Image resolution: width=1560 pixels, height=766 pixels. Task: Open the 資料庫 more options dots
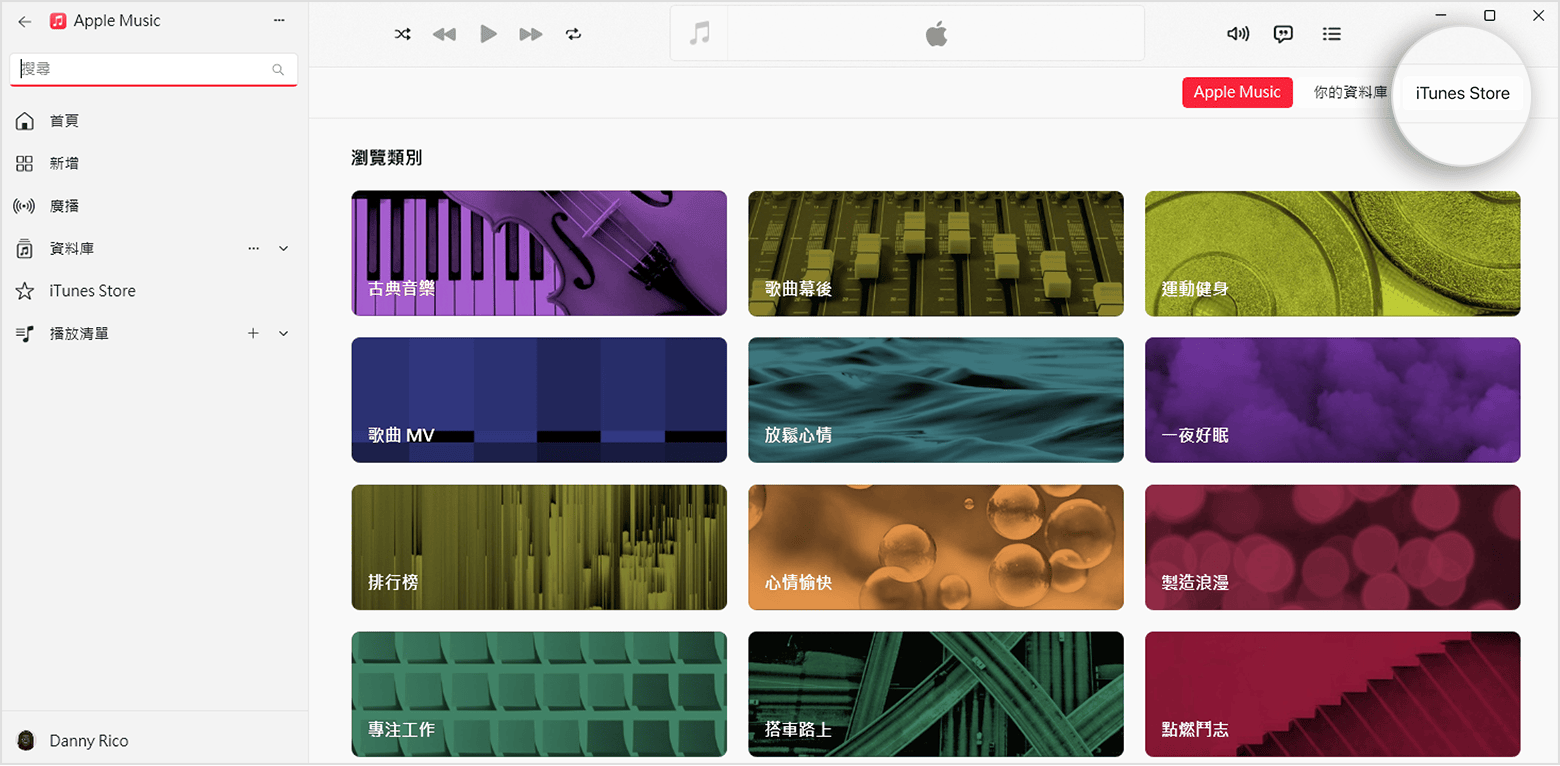point(254,248)
